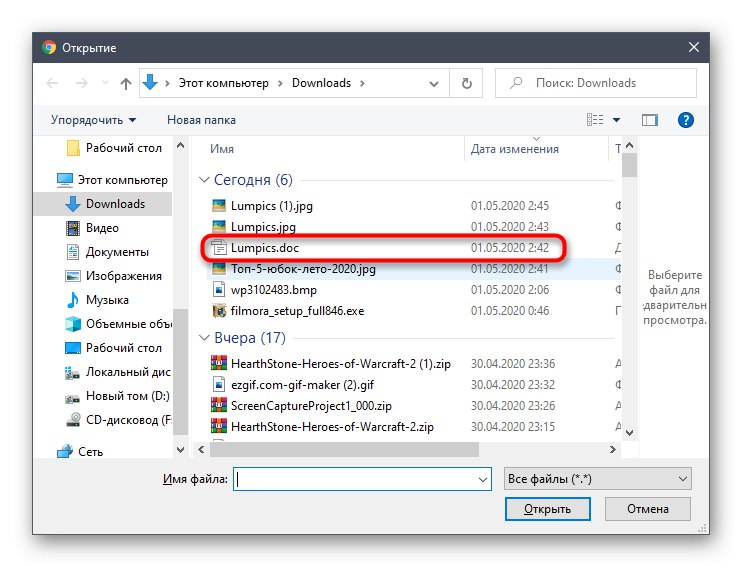Close the 'Открытие' dialog window
Viewport: 742px width, 567px height.
click(x=694, y=47)
